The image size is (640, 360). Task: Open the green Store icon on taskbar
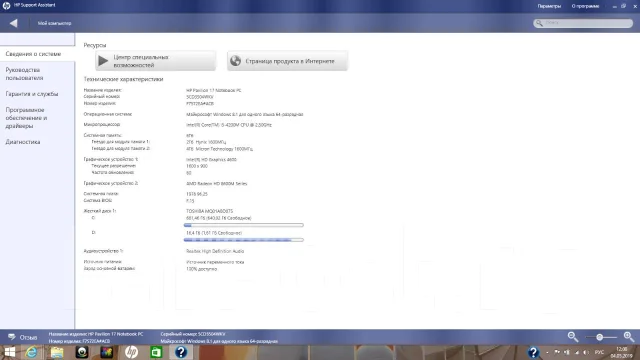pyautogui.click(x=156, y=352)
